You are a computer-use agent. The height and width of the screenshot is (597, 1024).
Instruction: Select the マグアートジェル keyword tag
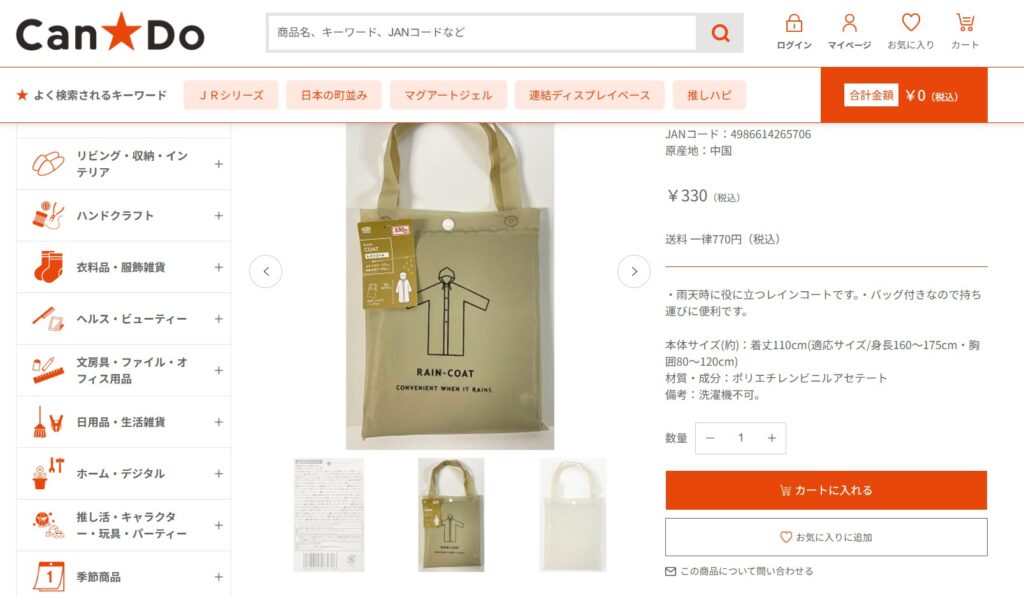coord(448,95)
